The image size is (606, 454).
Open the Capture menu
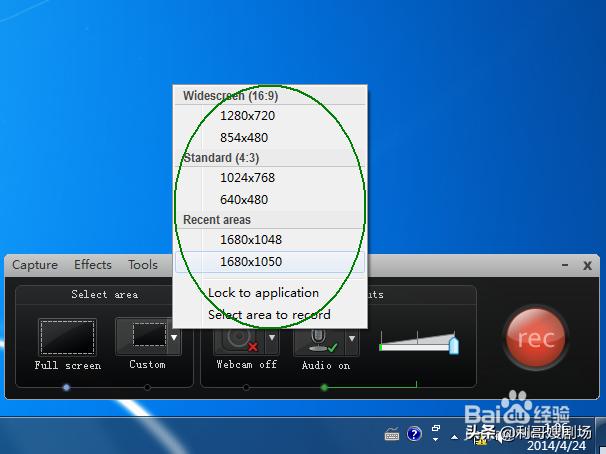[35, 265]
